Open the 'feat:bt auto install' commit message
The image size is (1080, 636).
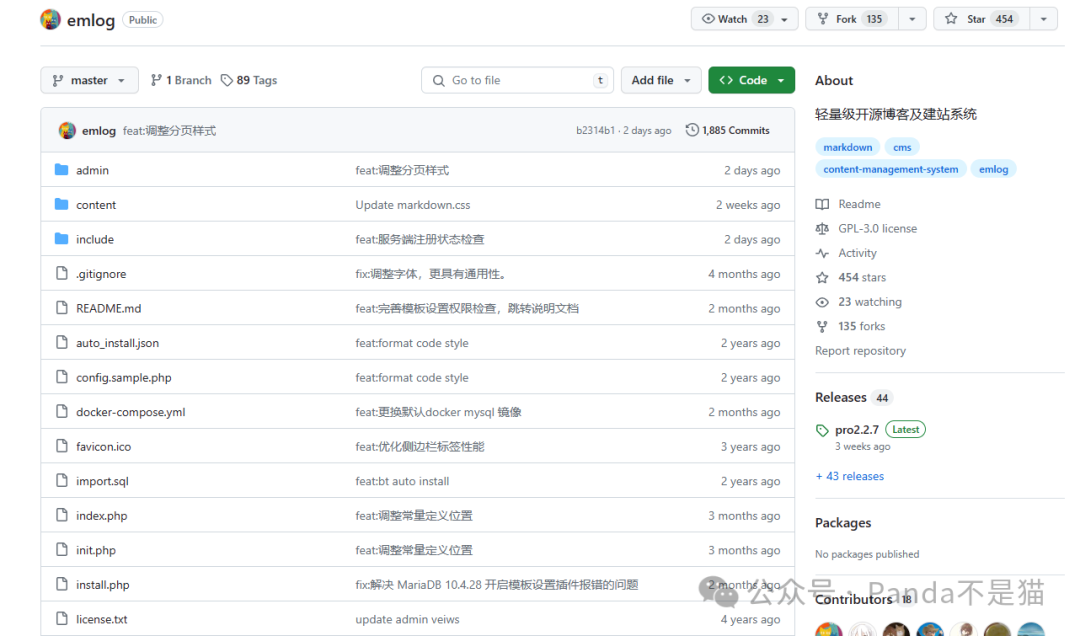(402, 481)
